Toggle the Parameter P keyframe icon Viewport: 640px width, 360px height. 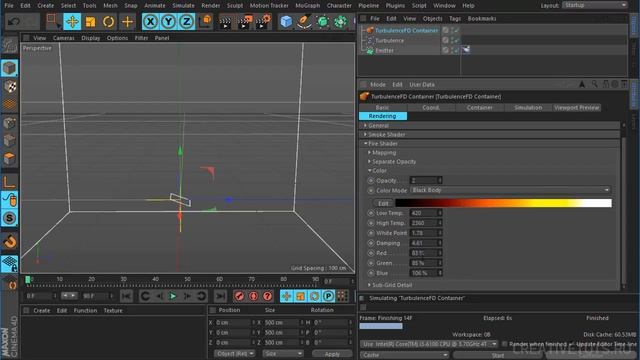pos(328,296)
